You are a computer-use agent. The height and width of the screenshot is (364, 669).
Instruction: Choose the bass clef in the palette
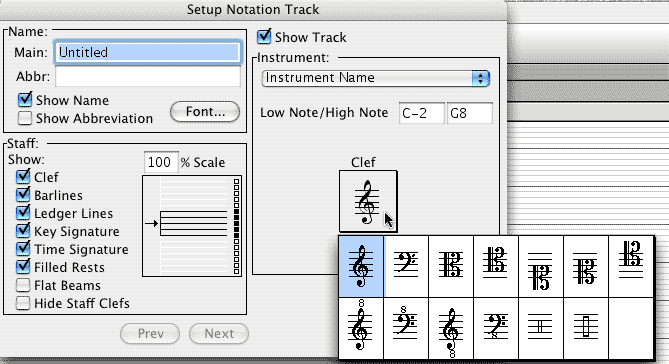406,266
